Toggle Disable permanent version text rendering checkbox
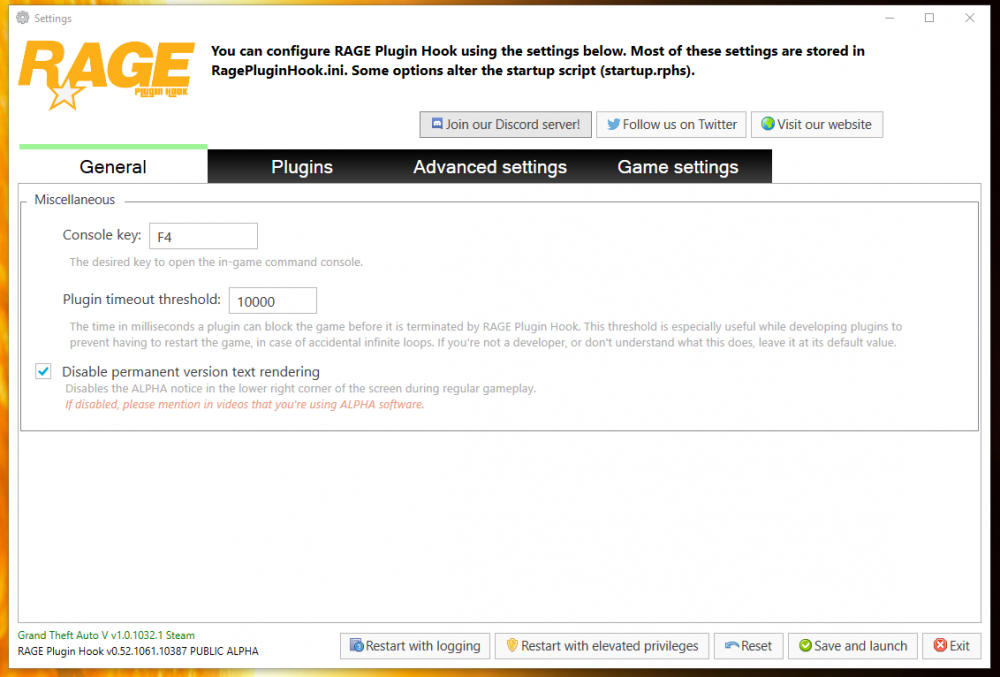This screenshot has height=677, width=1000. tap(43, 371)
